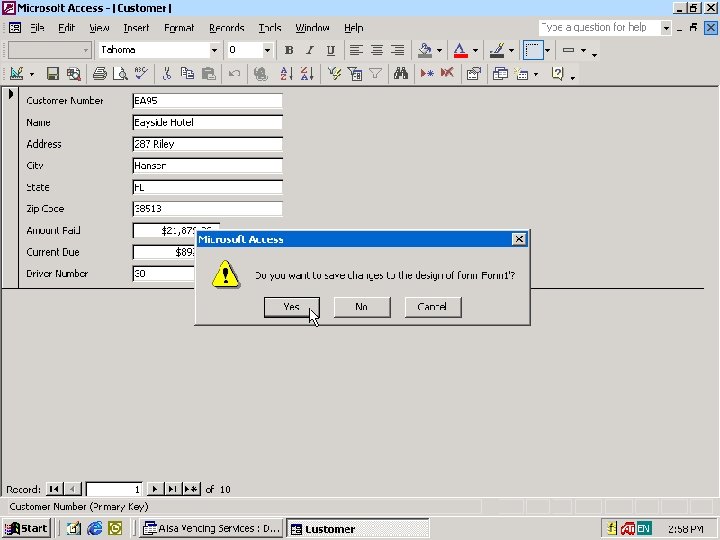Open the View mode dropdown arrow

(32, 74)
